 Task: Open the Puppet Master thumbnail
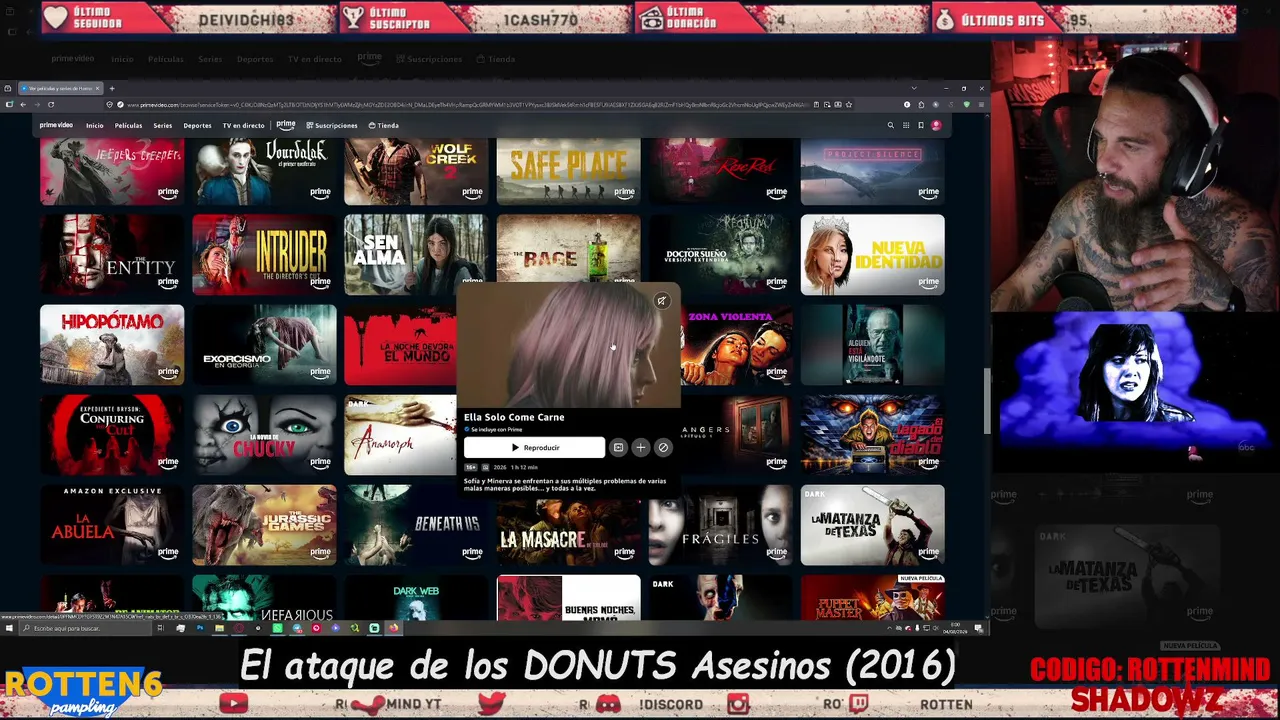point(872,597)
